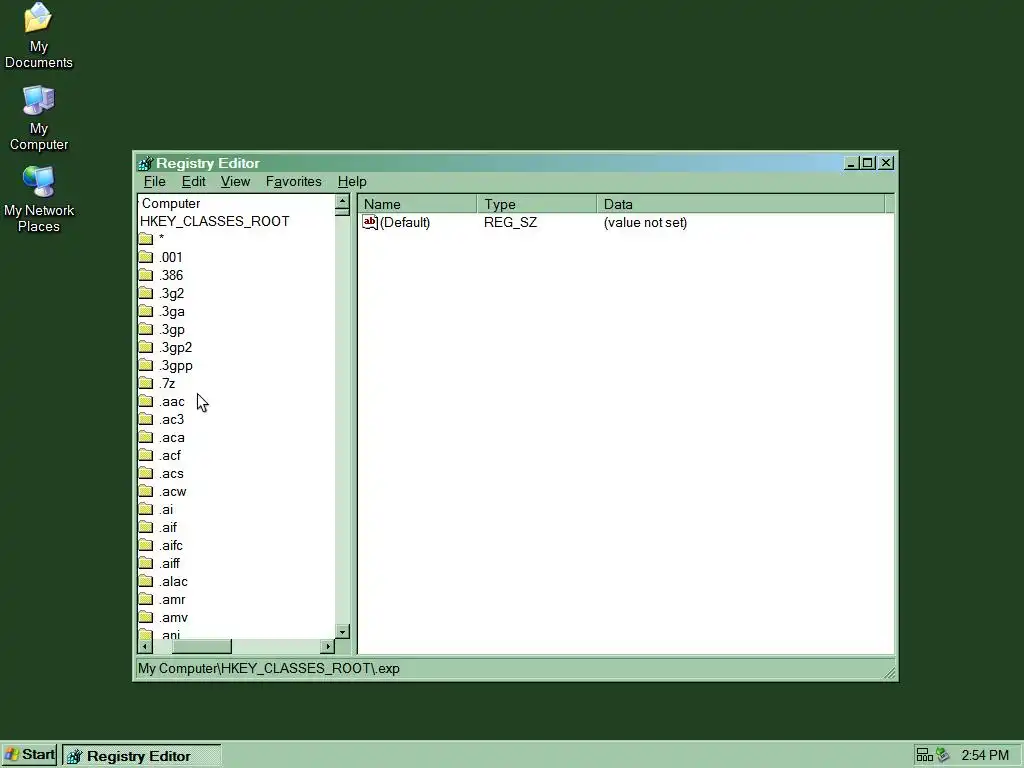The height and width of the screenshot is (768, 1024).
Task: Click the folder icon next to .3gp2
Action: (146, 347)
